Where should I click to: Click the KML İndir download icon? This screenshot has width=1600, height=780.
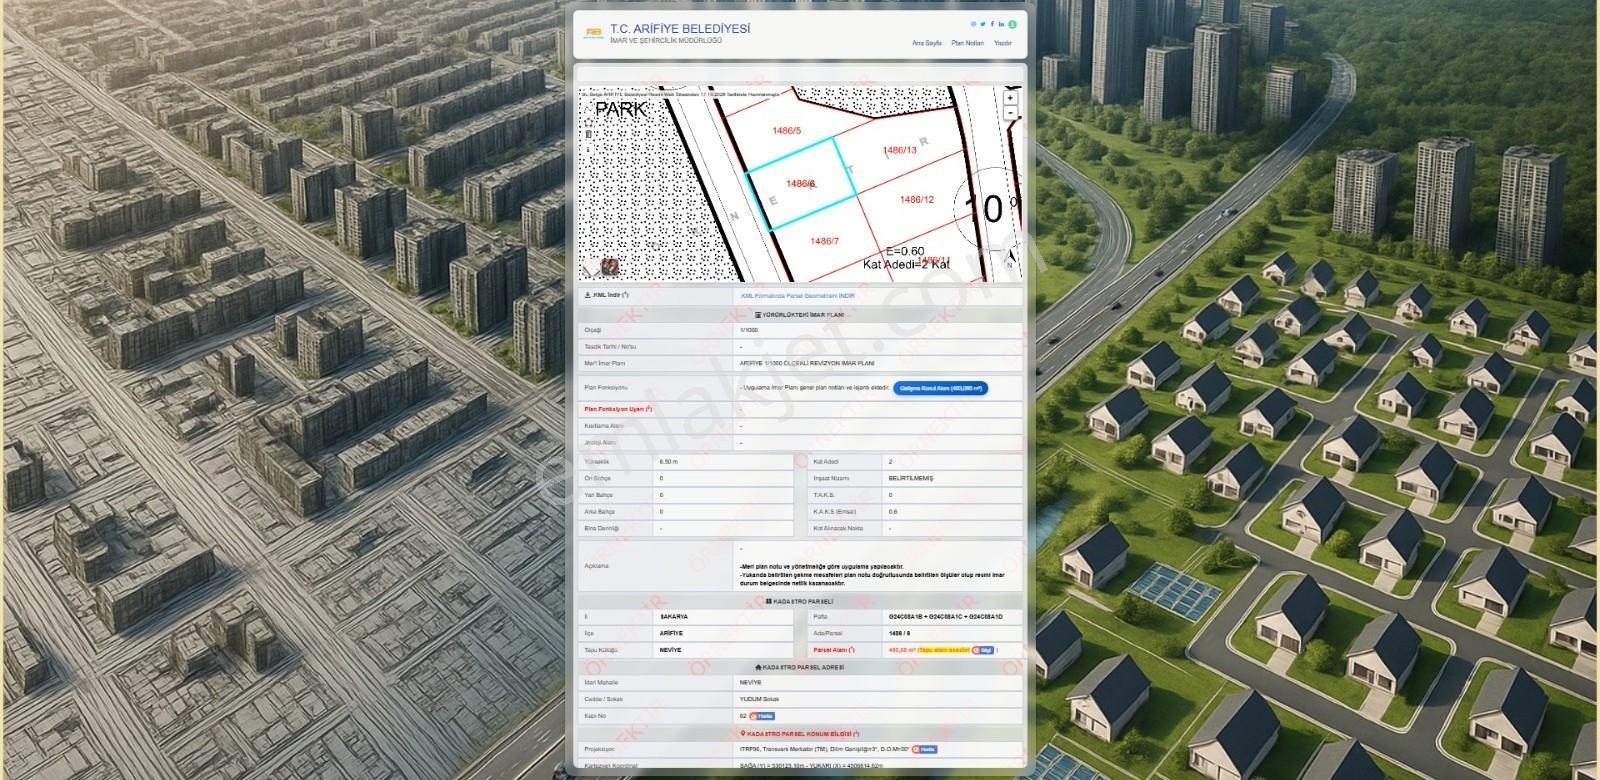pos(588,295)
